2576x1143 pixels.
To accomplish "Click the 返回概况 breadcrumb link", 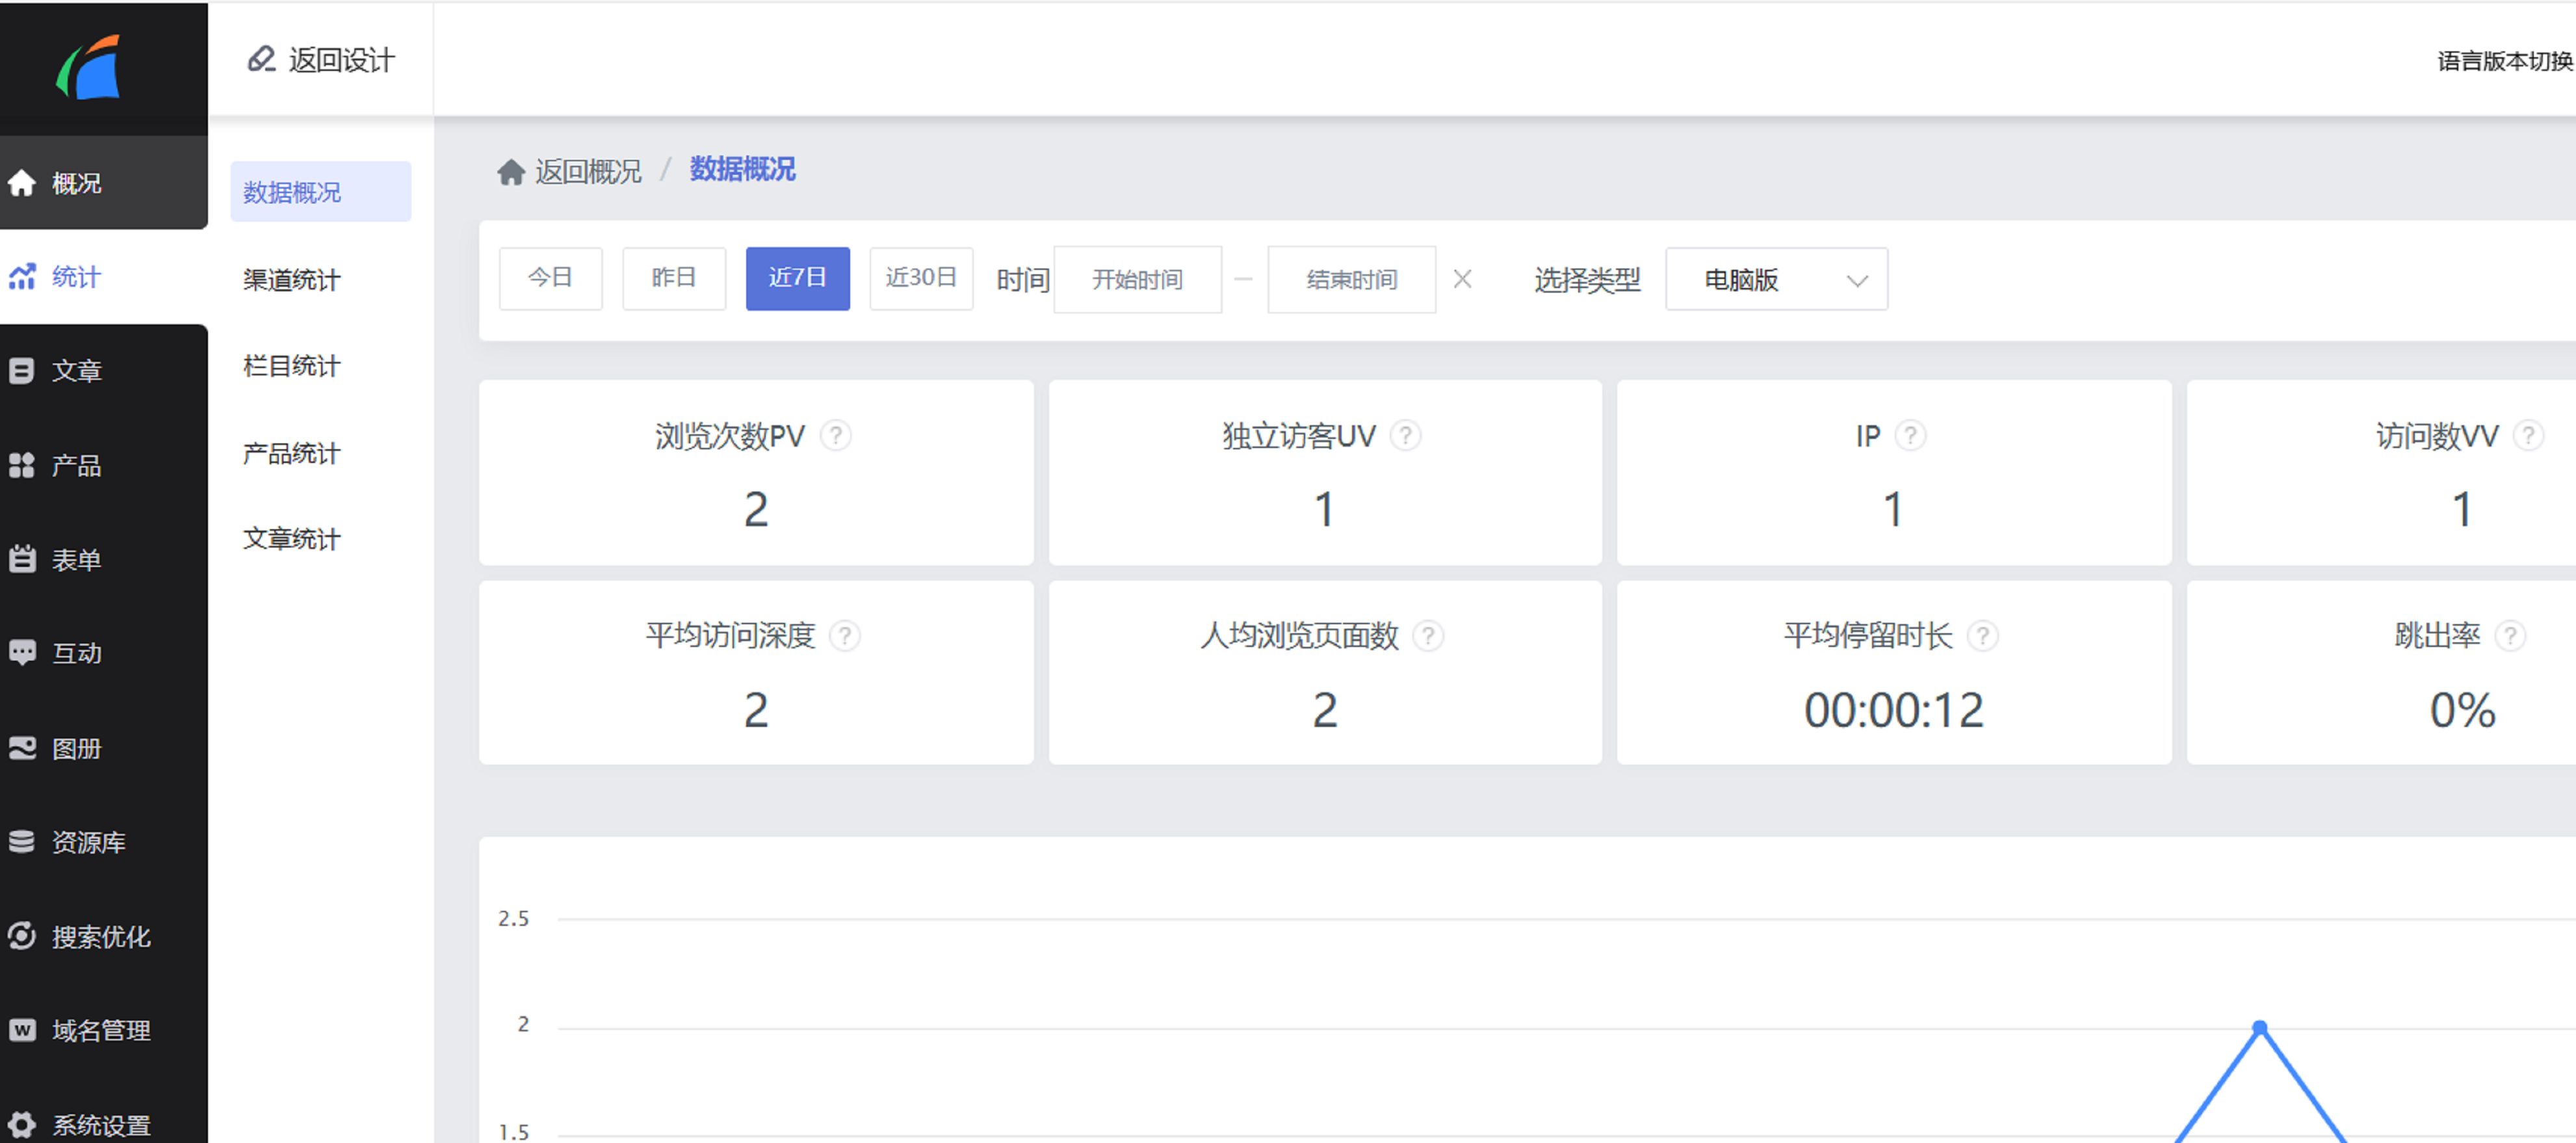I will [x=588, y=172].
